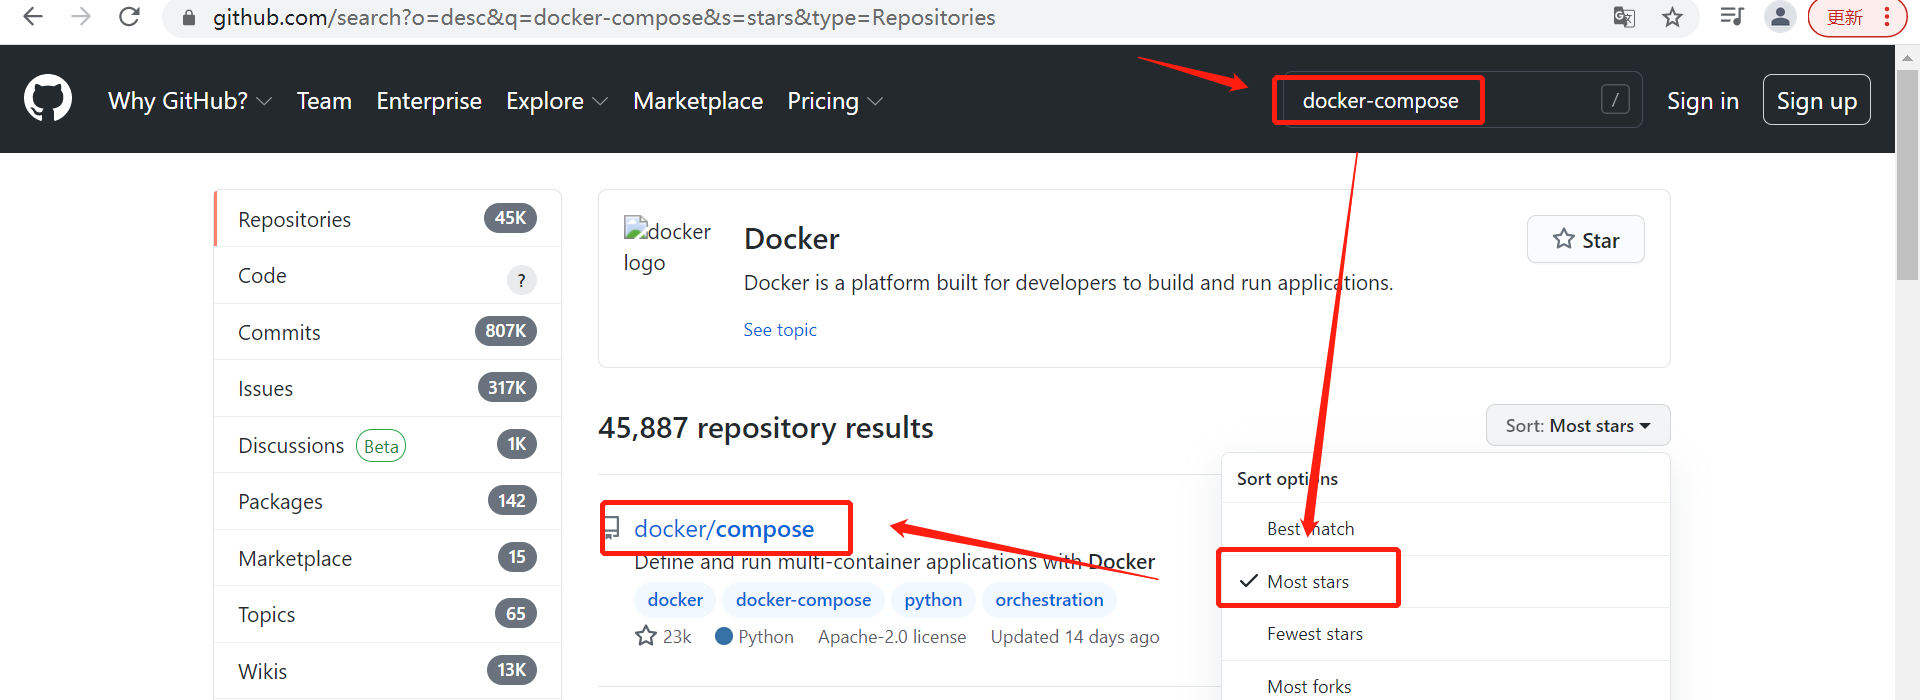The image size is (1920, 700).
Task: Click the broken docker logo image
Action: pyautogui.click(x=667, y=246)
